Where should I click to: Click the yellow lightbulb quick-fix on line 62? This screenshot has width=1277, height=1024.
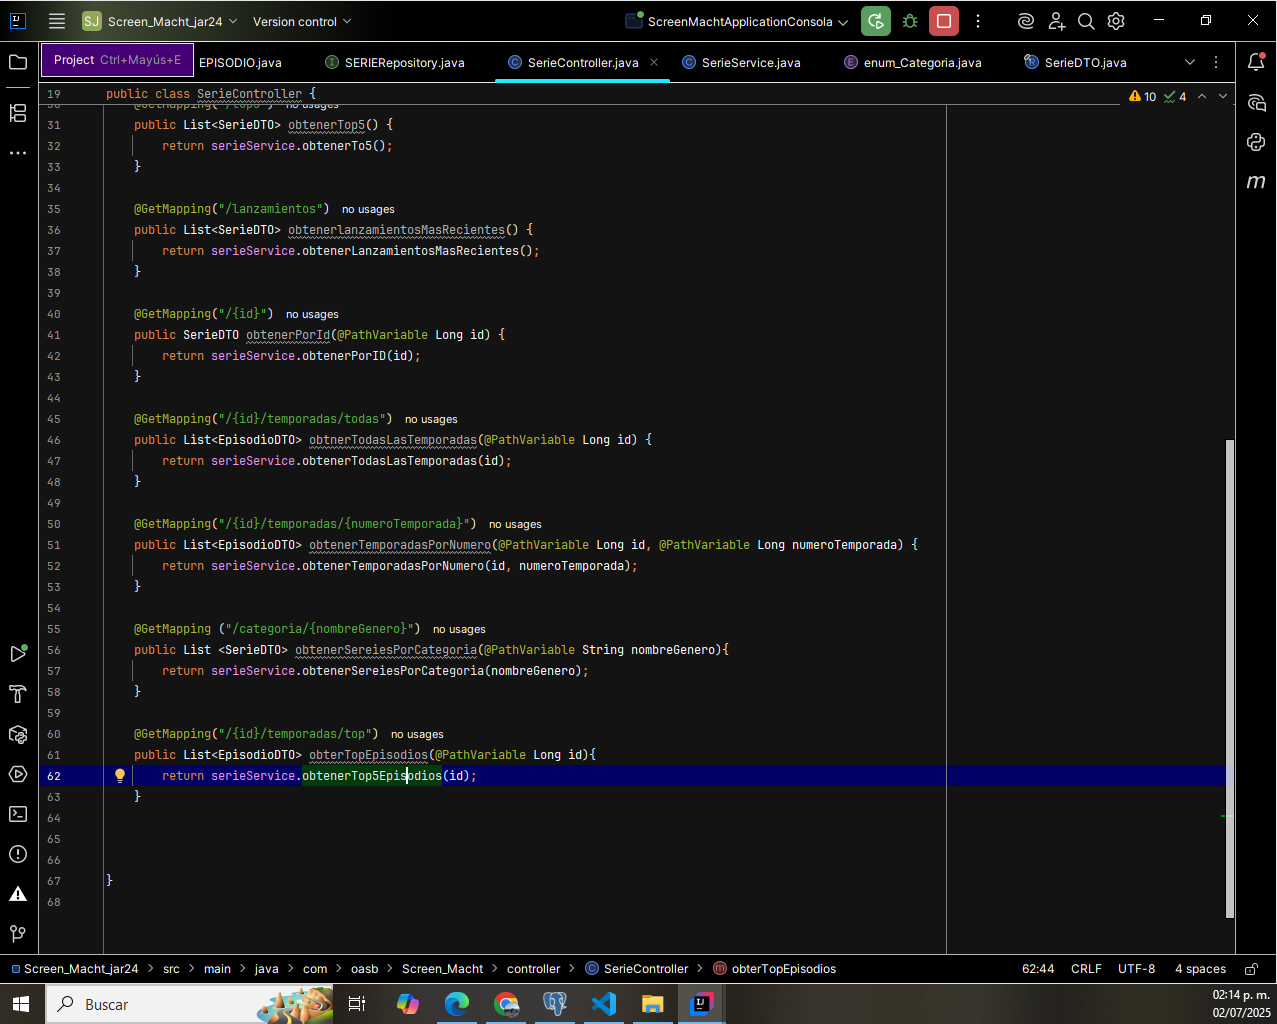(x=120, y=775)
